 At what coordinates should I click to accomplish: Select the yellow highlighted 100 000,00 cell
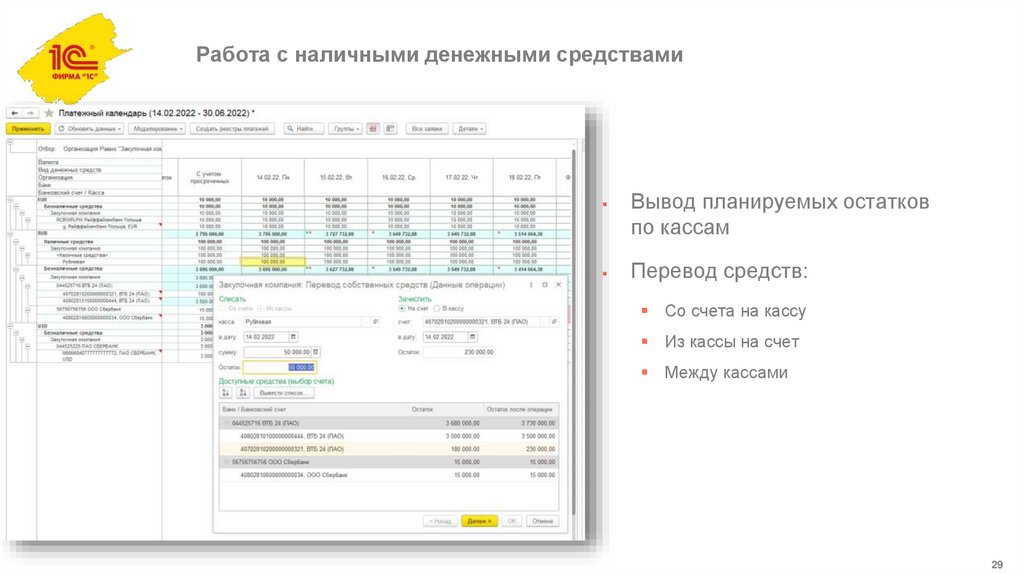click(x=273, y=262)
